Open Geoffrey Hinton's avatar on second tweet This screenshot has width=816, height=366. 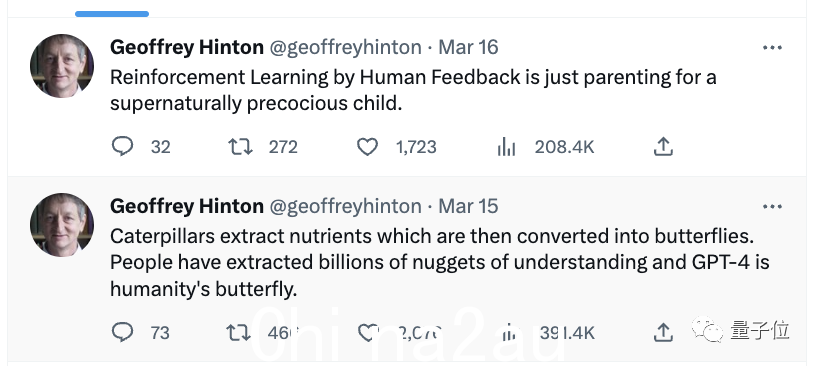click(62, 225)
